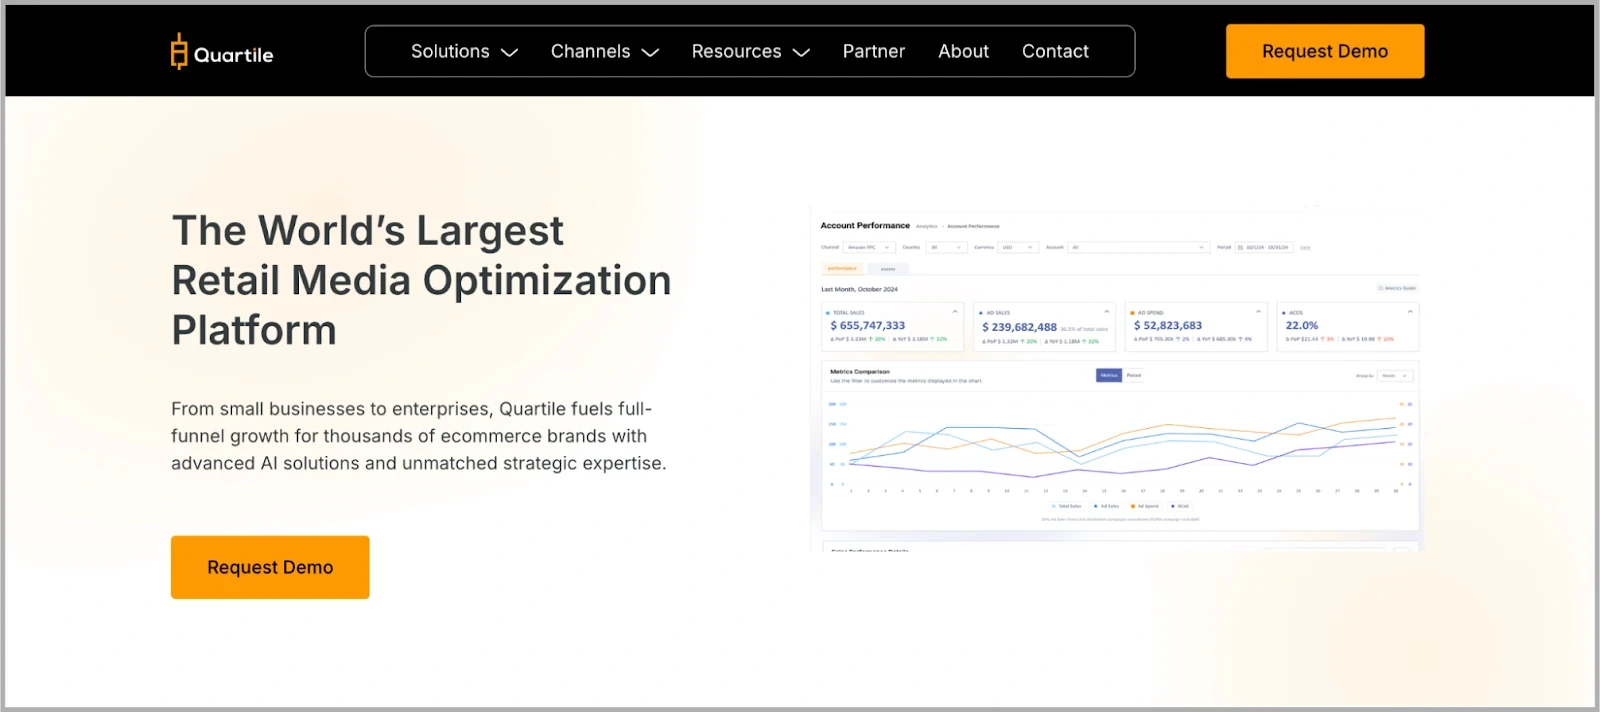Screen dimensions: 1600x712
Task: Collapse the Ad Spend card chevron
Action: 1258,312
